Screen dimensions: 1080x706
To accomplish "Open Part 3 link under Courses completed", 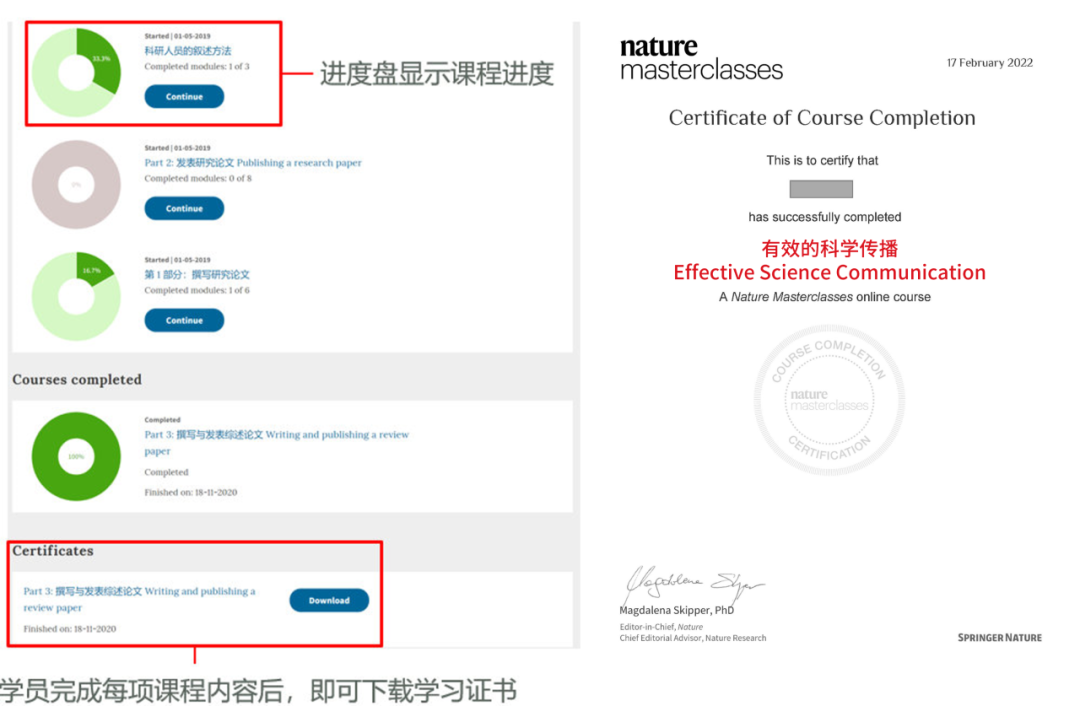I will [x=276, y=443].
